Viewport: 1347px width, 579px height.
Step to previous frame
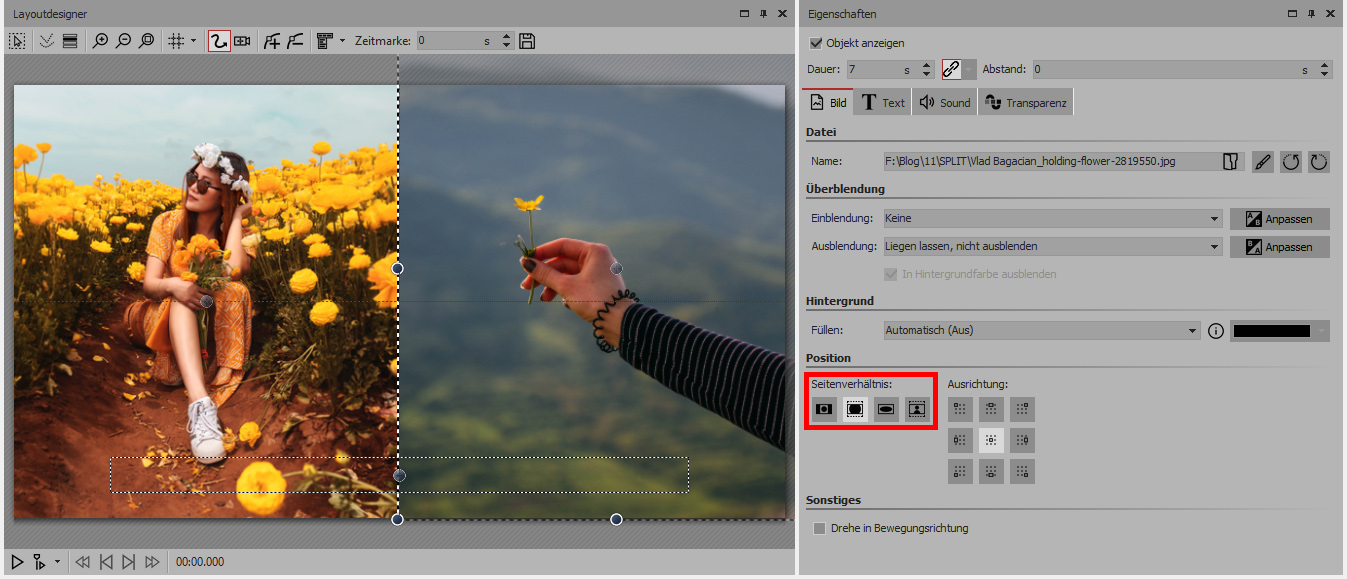(x=106, y=562)
